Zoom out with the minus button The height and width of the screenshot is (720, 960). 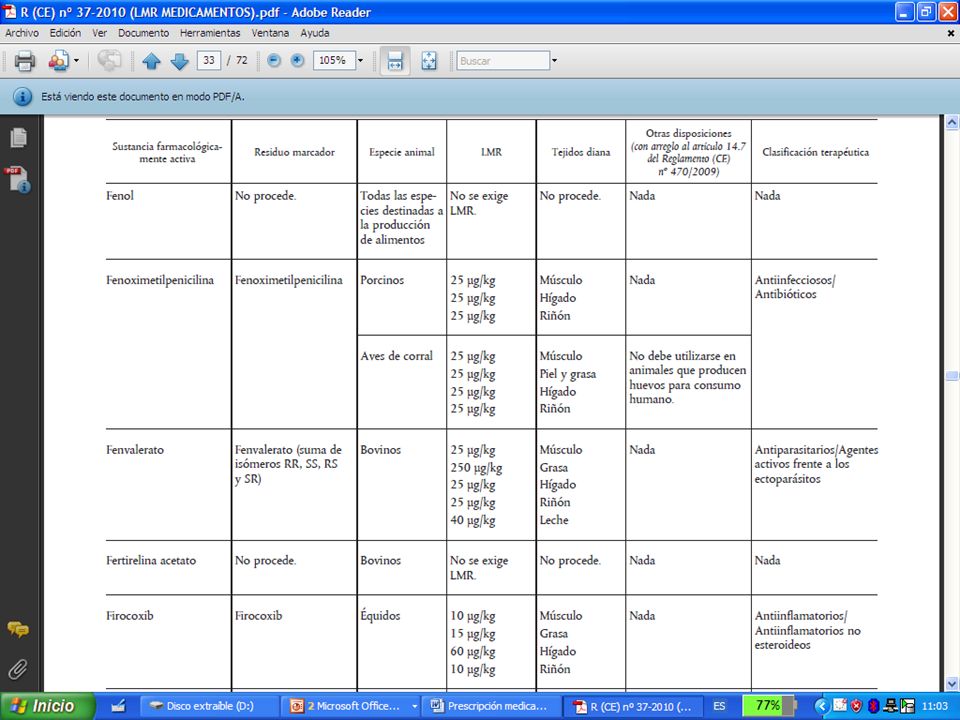[274, 60]
